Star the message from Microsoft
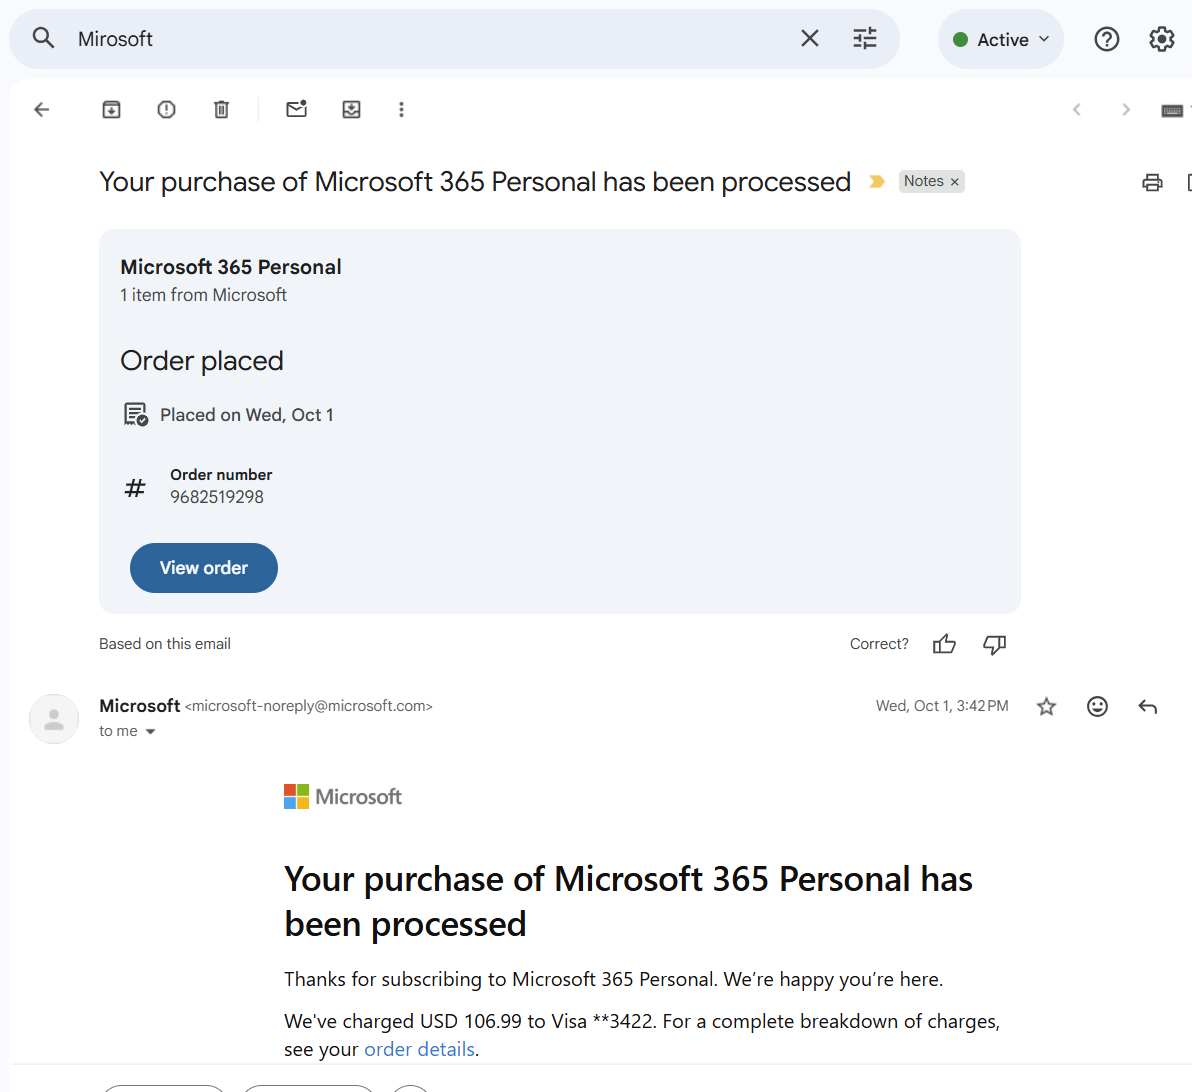The width and height of the screenshot is (1192, 1092). (1046, 707)
